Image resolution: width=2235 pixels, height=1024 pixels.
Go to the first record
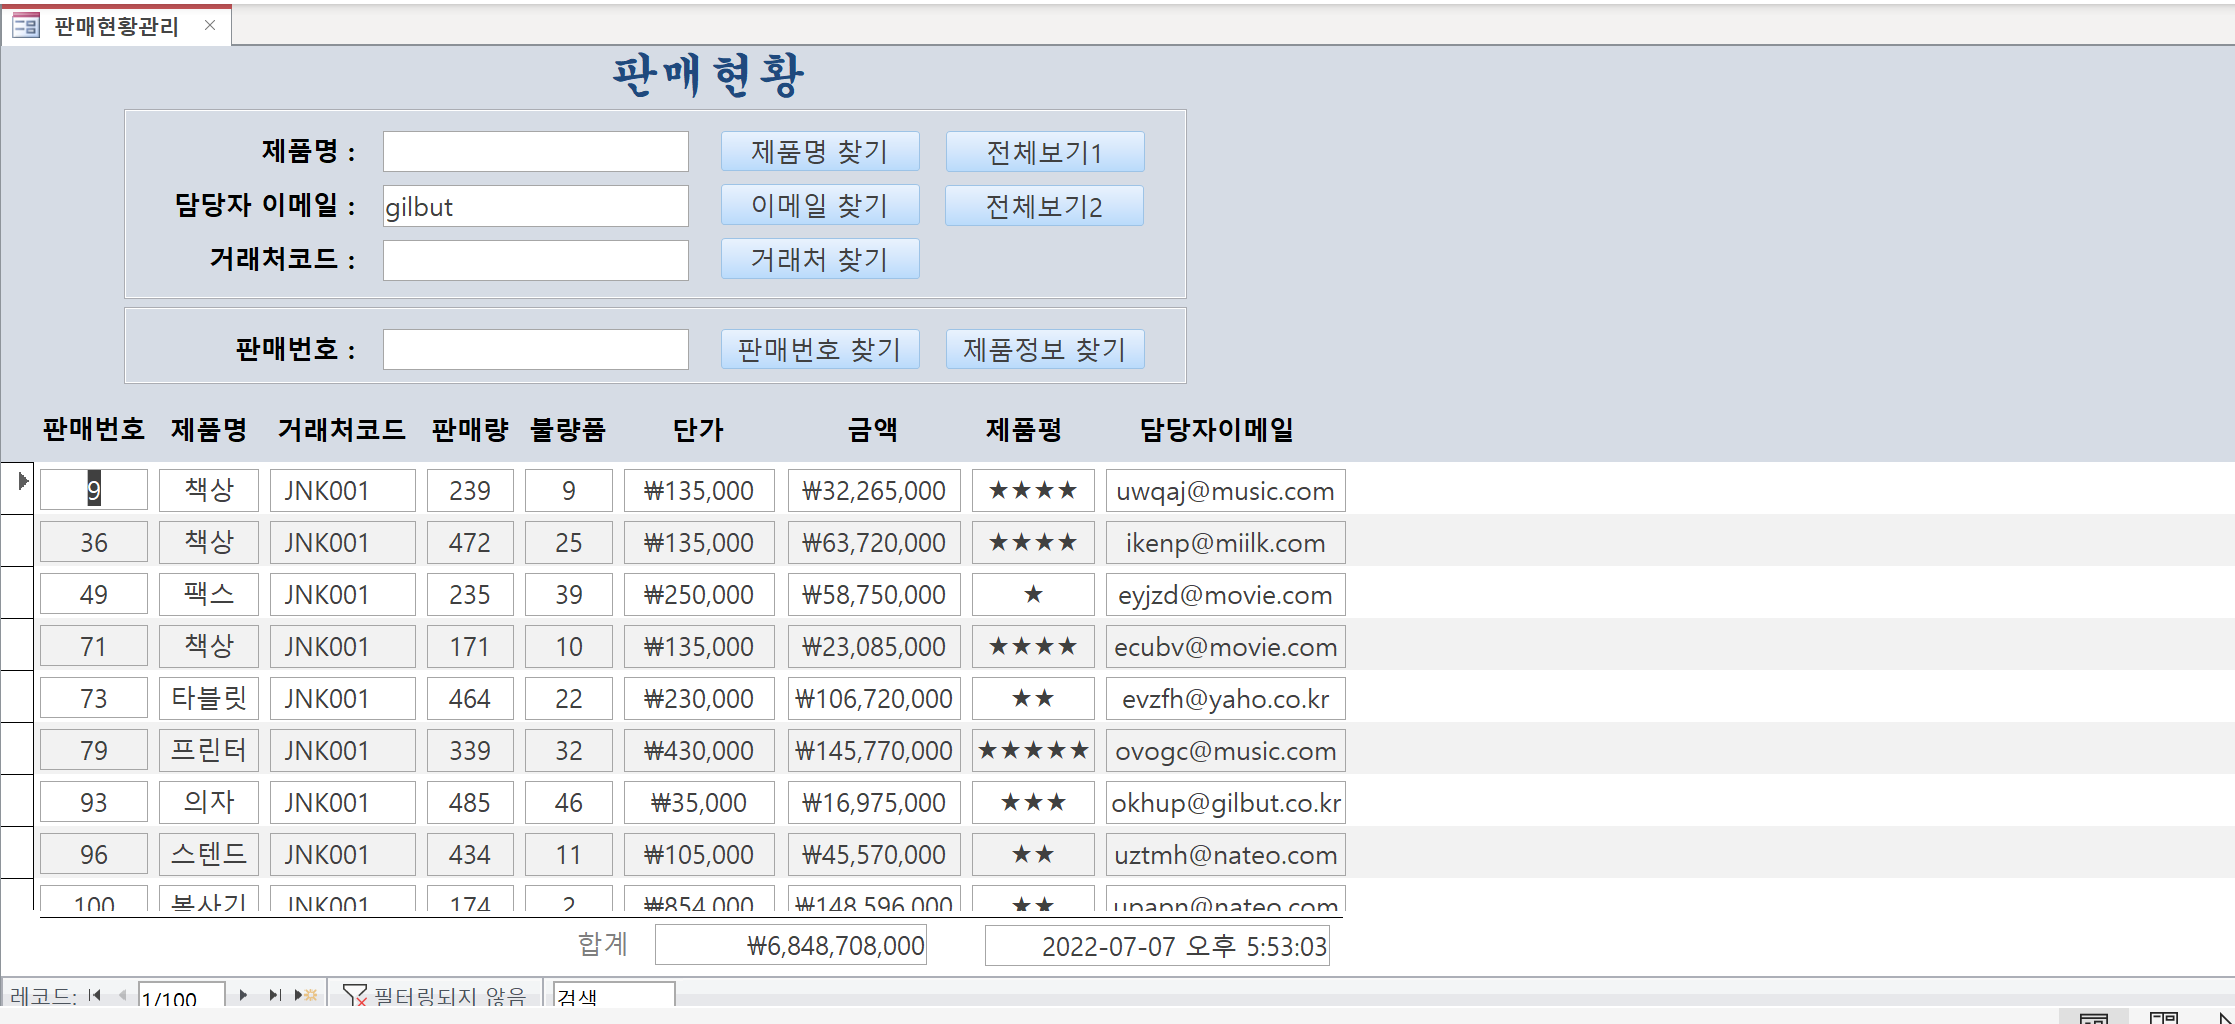95,995
